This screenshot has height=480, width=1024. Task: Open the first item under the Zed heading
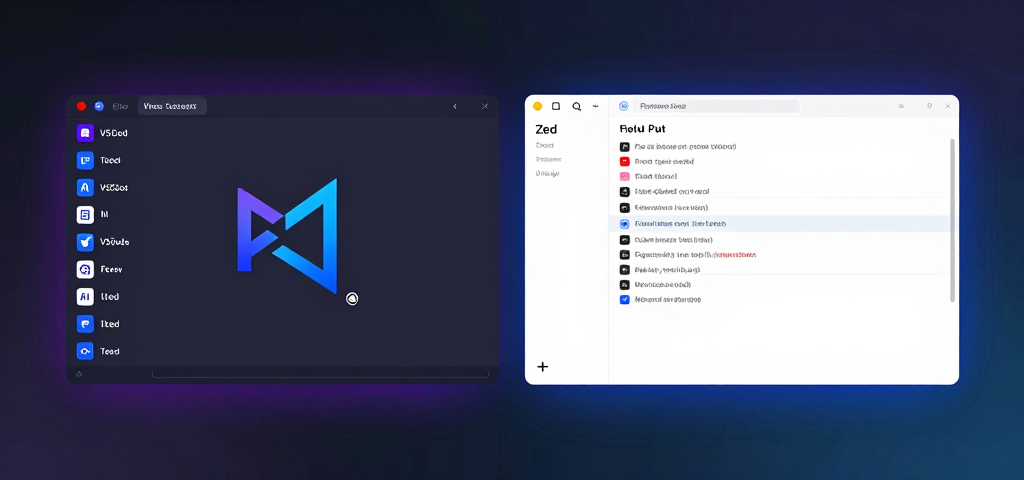(545, 145)
